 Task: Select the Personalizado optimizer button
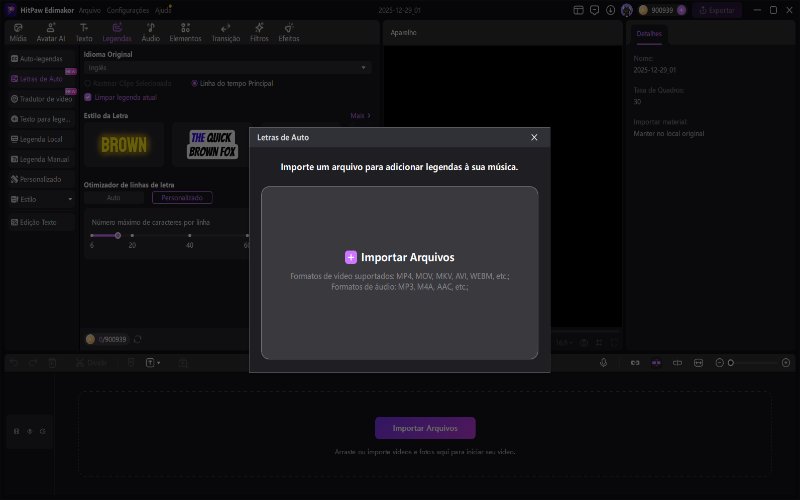(188, 198)
